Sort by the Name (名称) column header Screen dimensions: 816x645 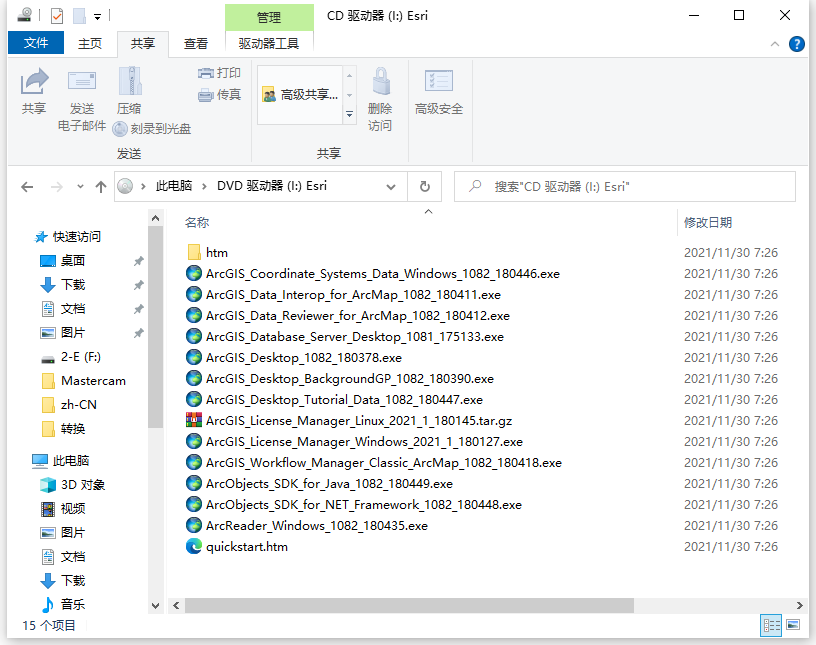click(x=197, y=222)
